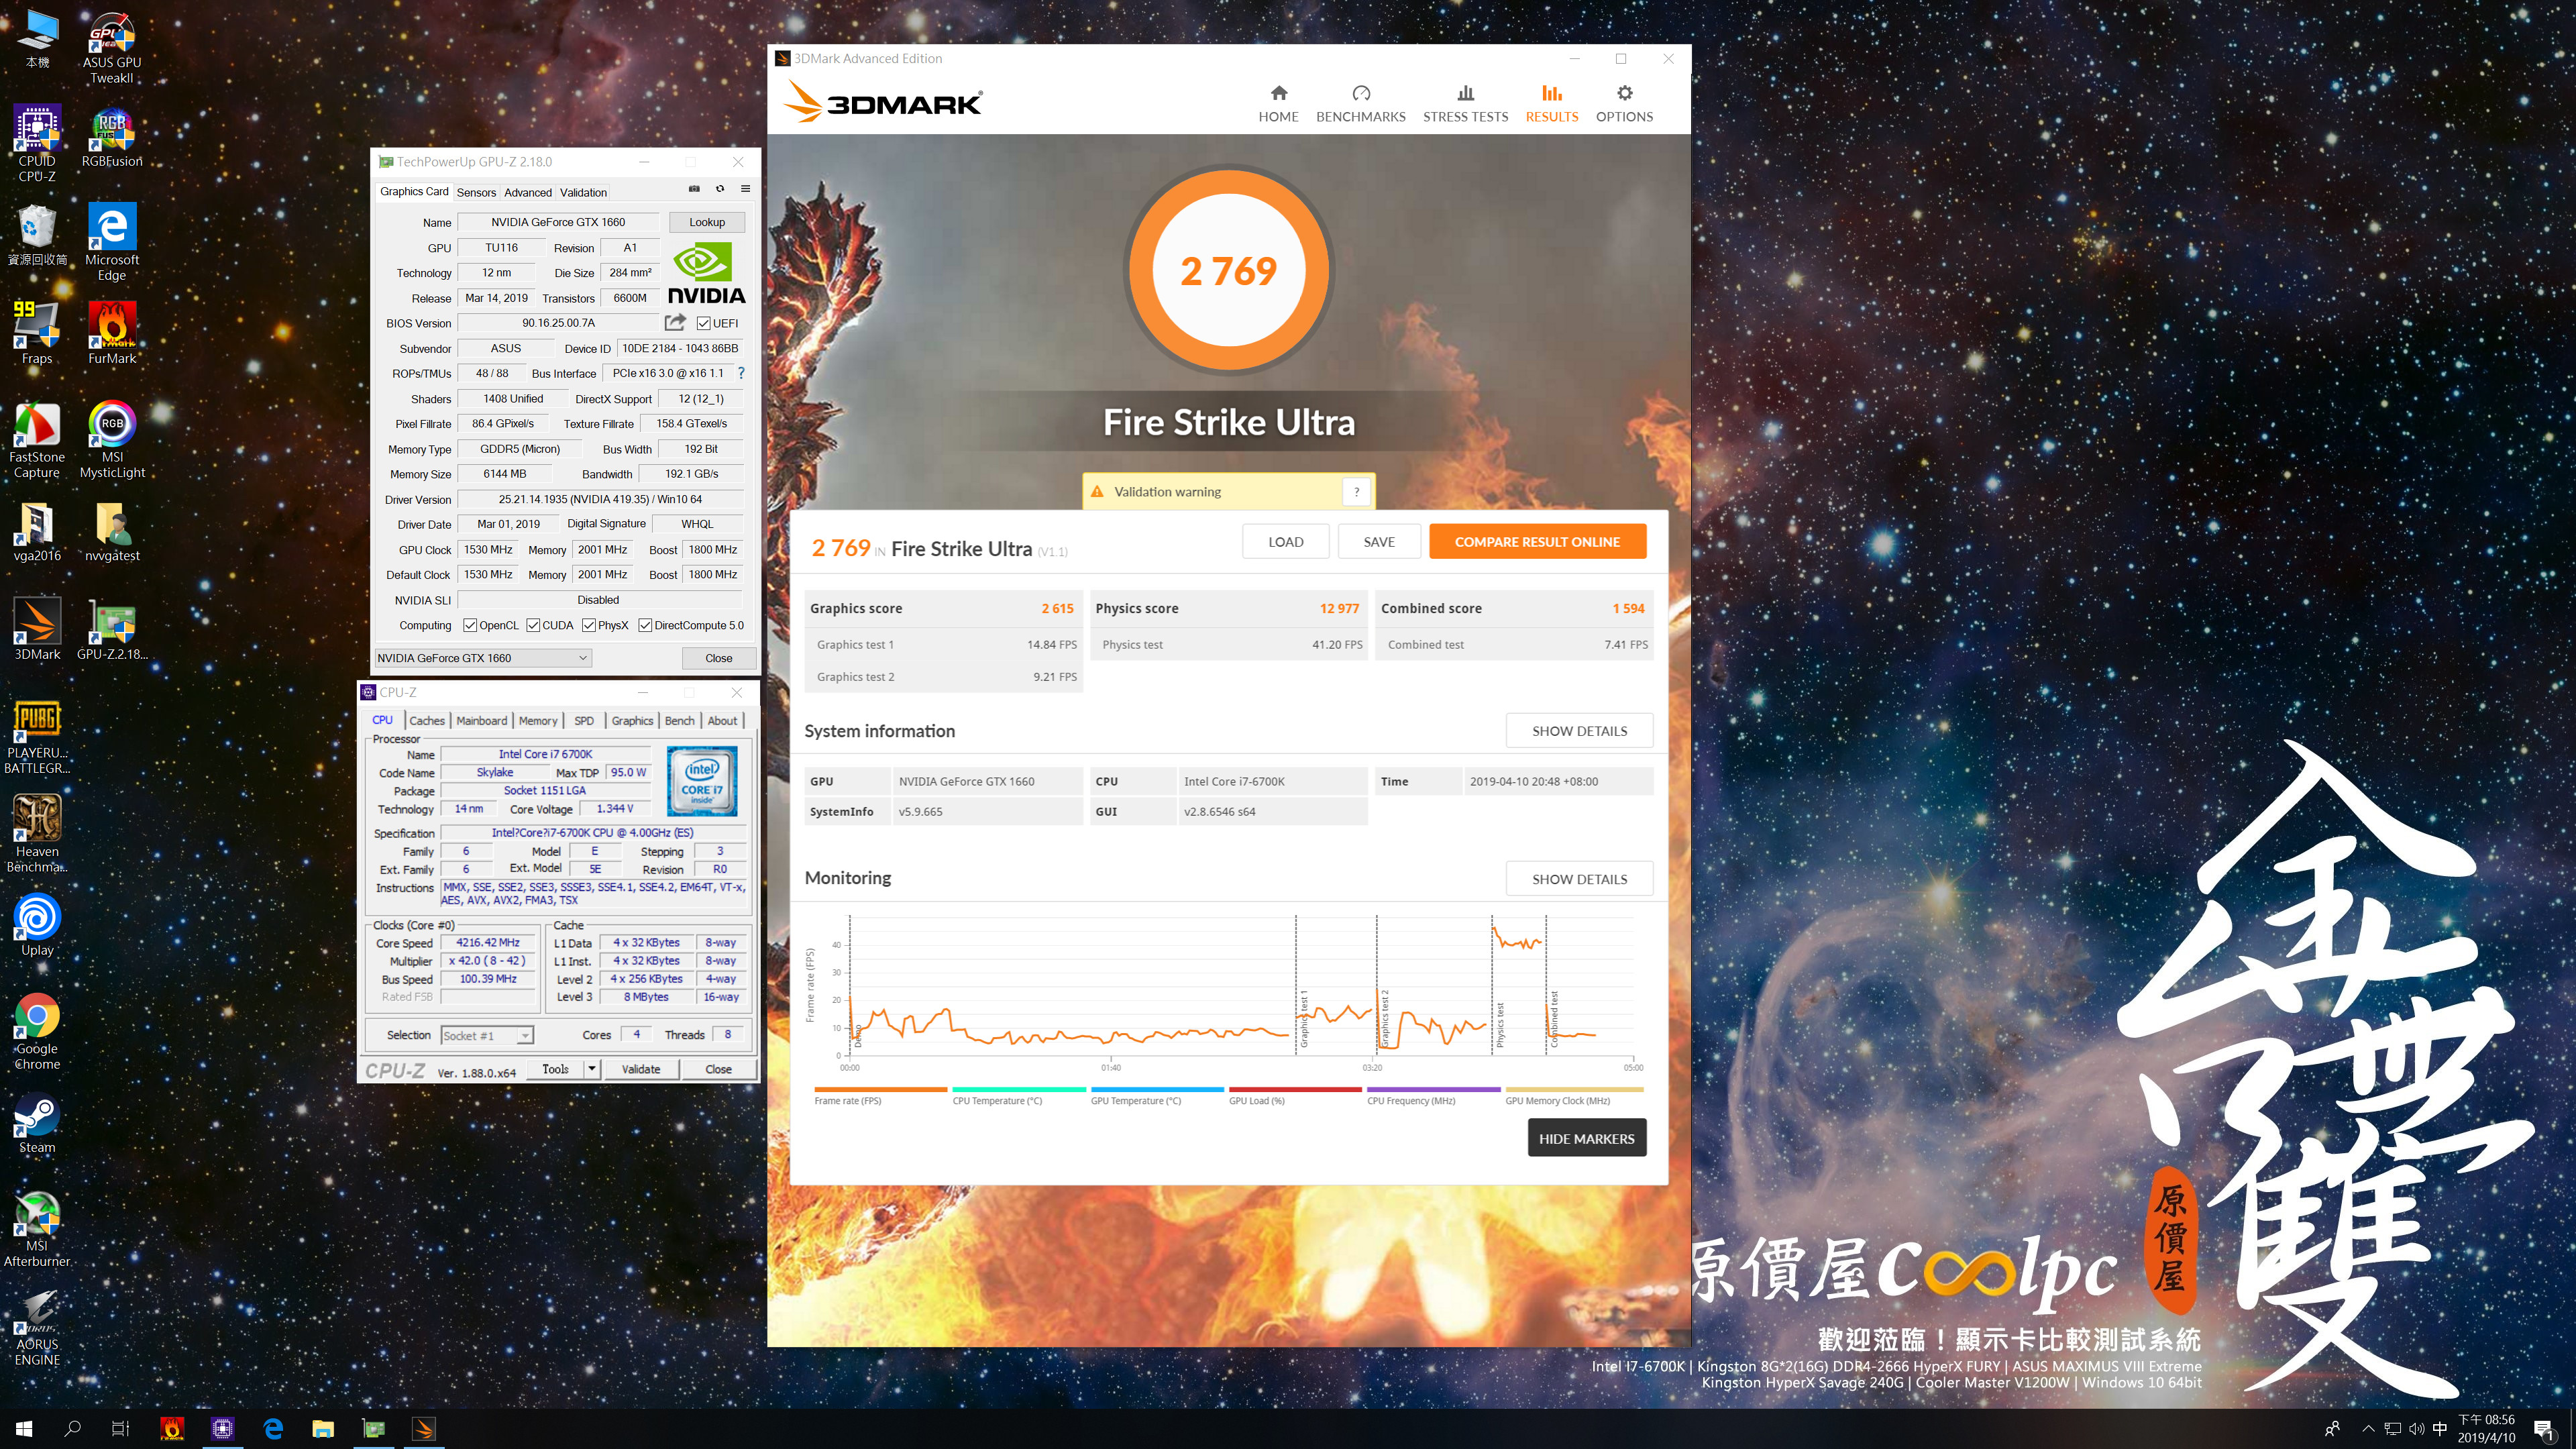
Task: Toggle CUDA checkbox in GPU-Z
Action: pyautogui.click(x=533, y=625)
